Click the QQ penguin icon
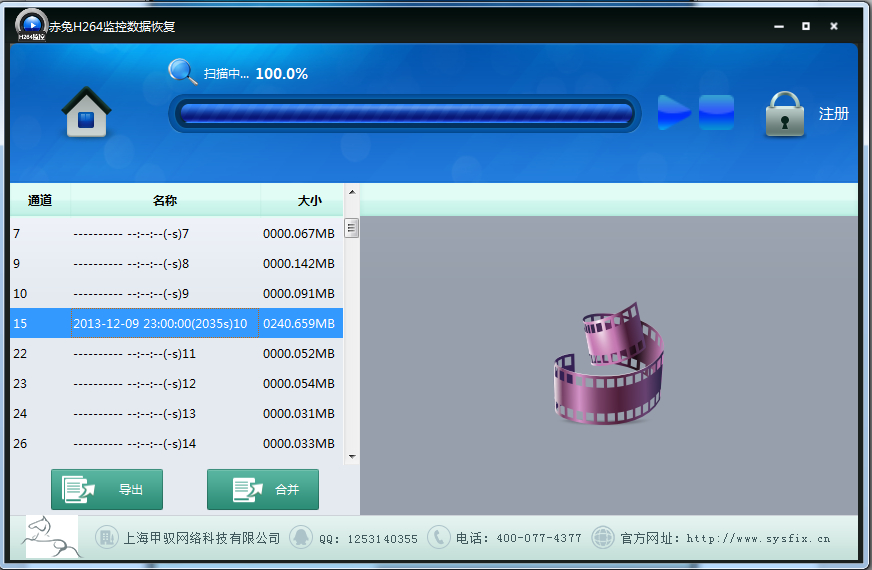 point(301,537)
